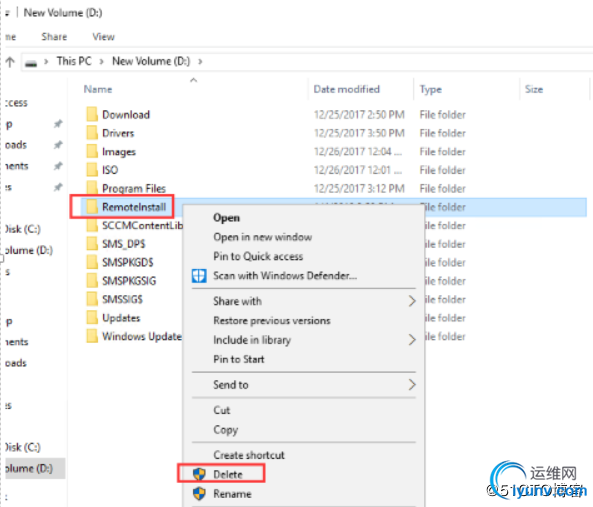Sort by the Date modified column
Screen dimensions: 593x507
click(346, 89)
